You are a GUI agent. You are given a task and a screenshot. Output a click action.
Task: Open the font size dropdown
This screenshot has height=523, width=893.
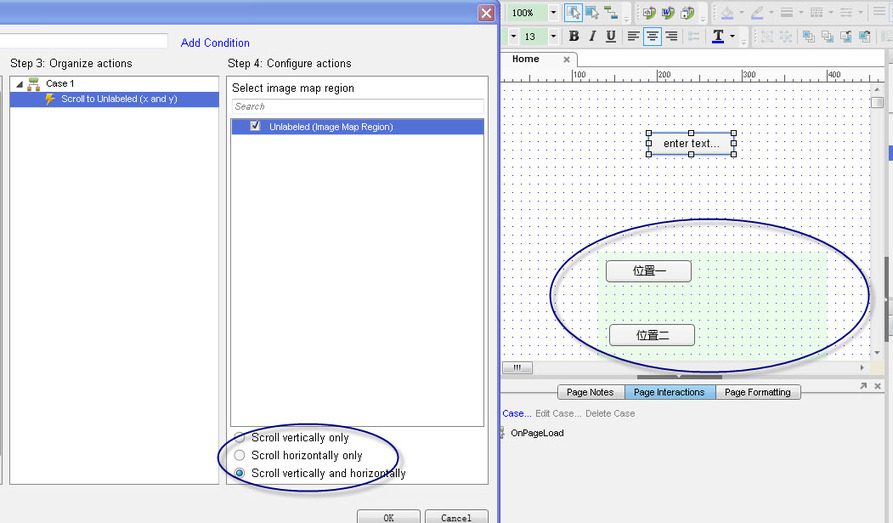(553, 36)
